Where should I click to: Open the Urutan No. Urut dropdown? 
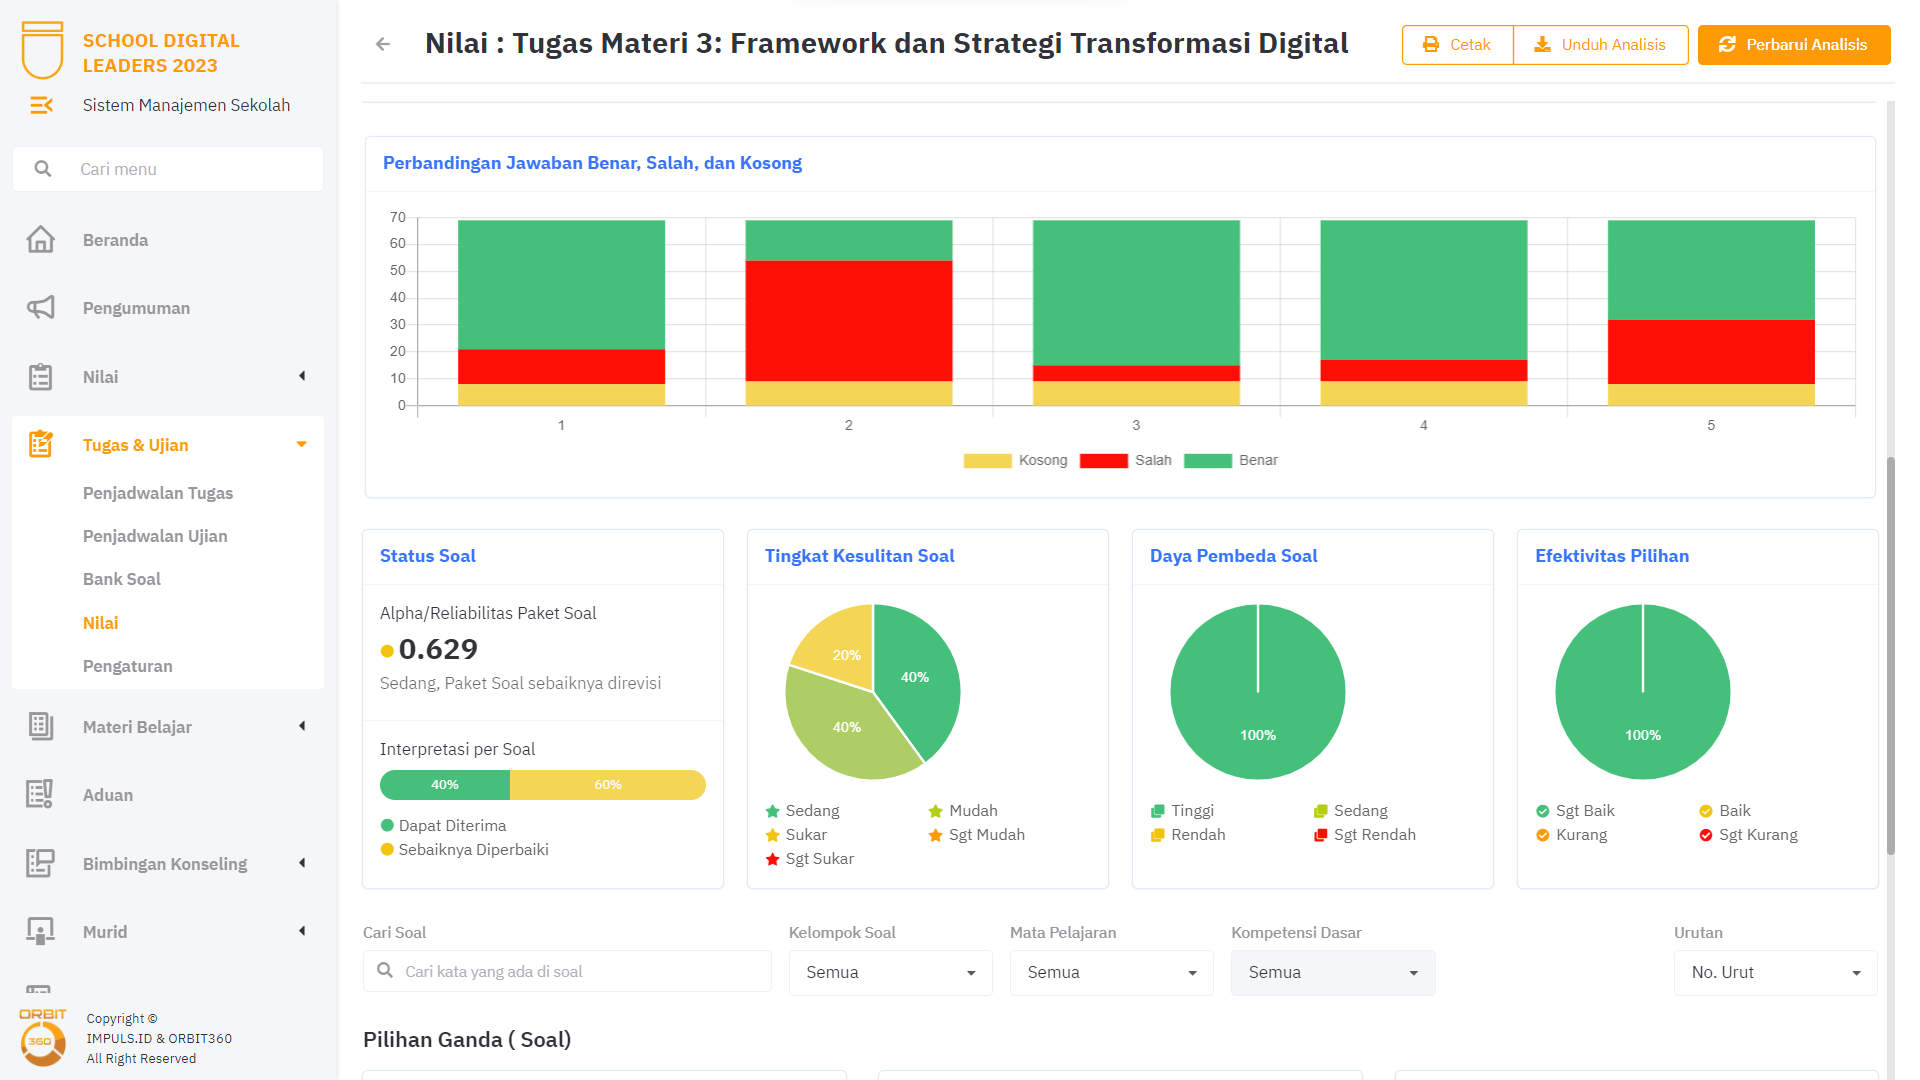tap(1775, 973)
